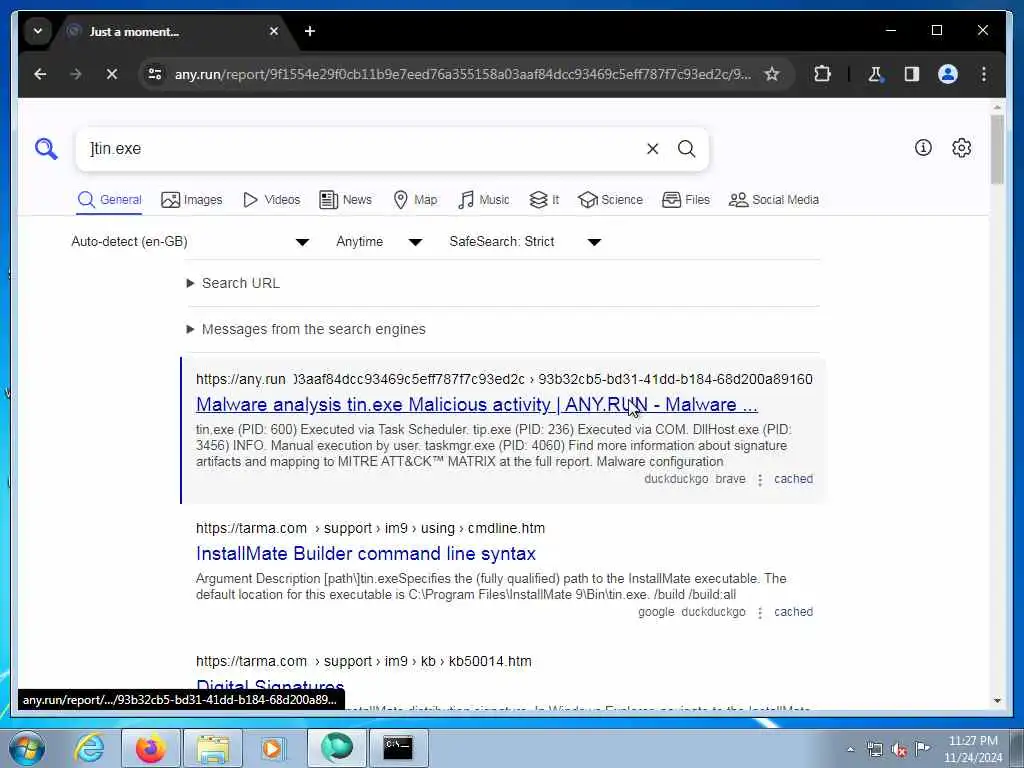The image size is (1024, 768).
Task: Switch to the Science tab
Action: click(611, 200)
